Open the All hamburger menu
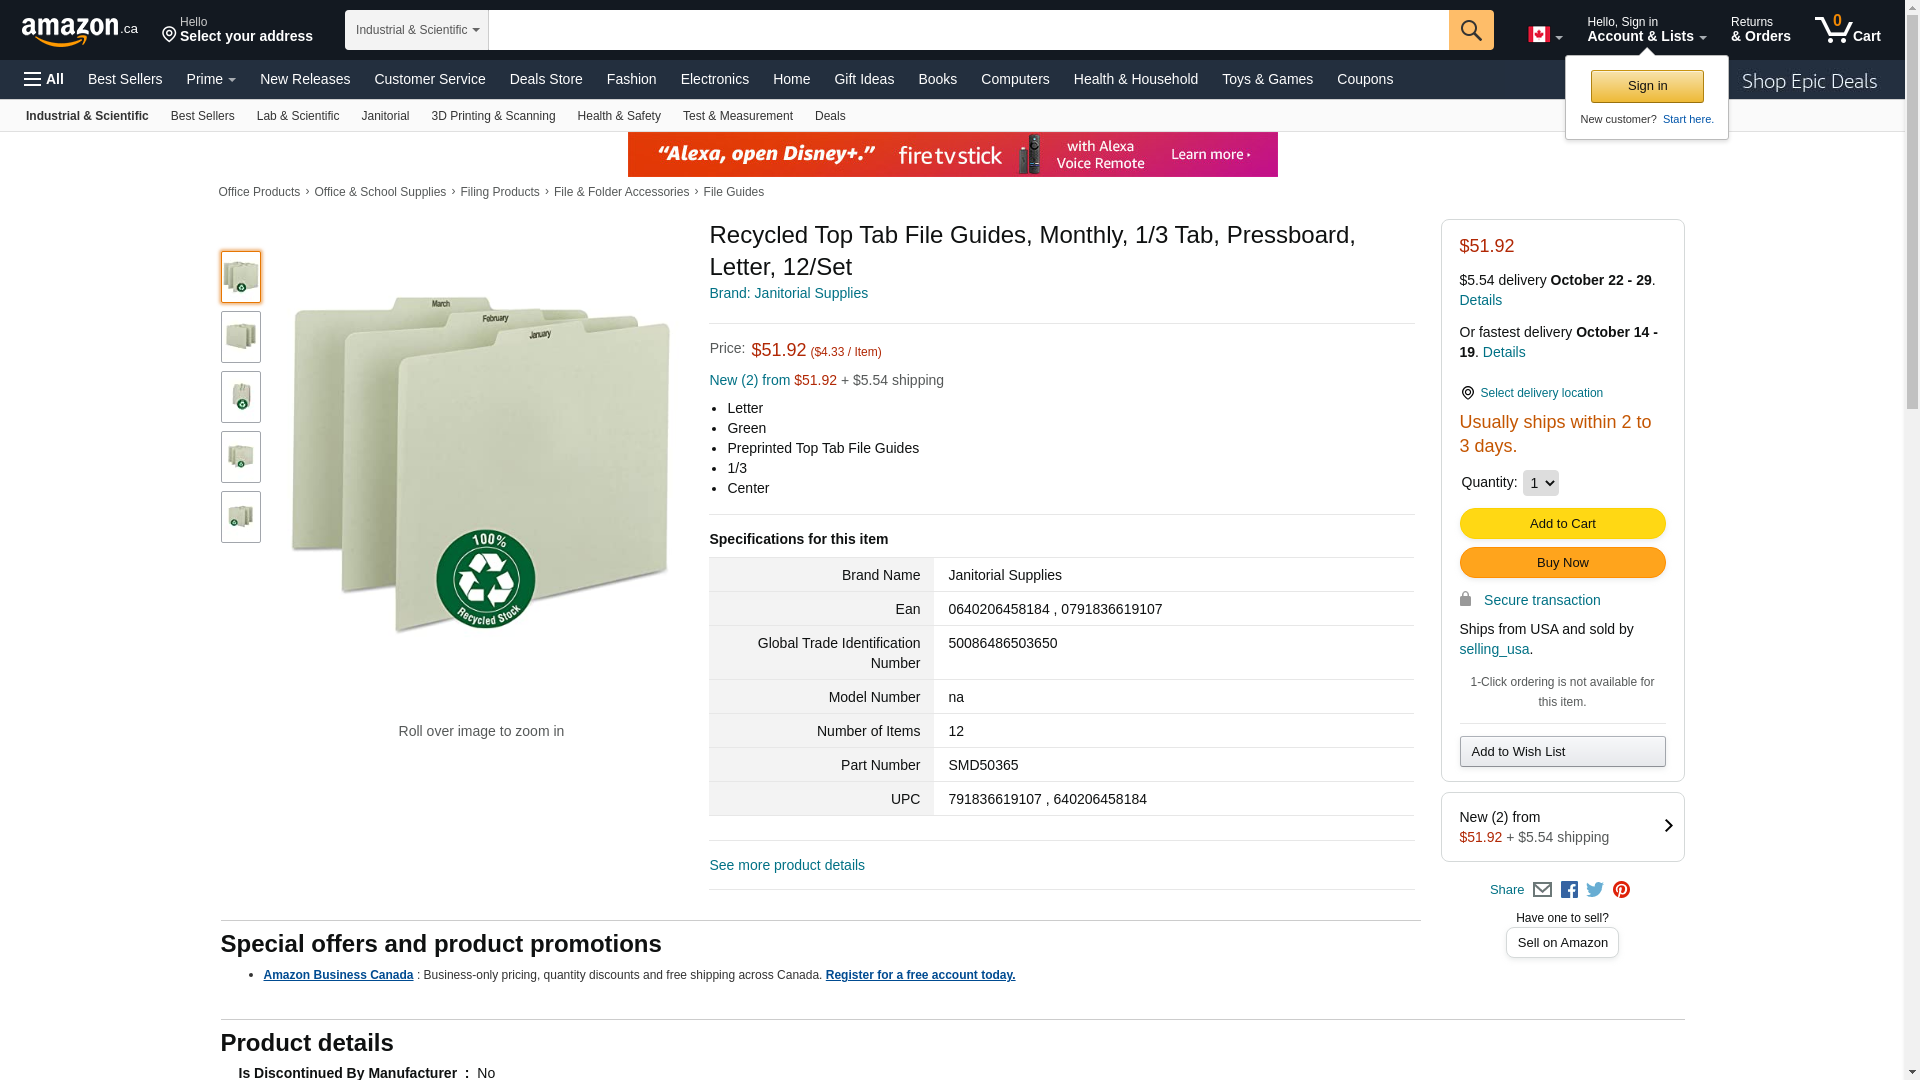 pyautogui.click(x=44, y=79)
